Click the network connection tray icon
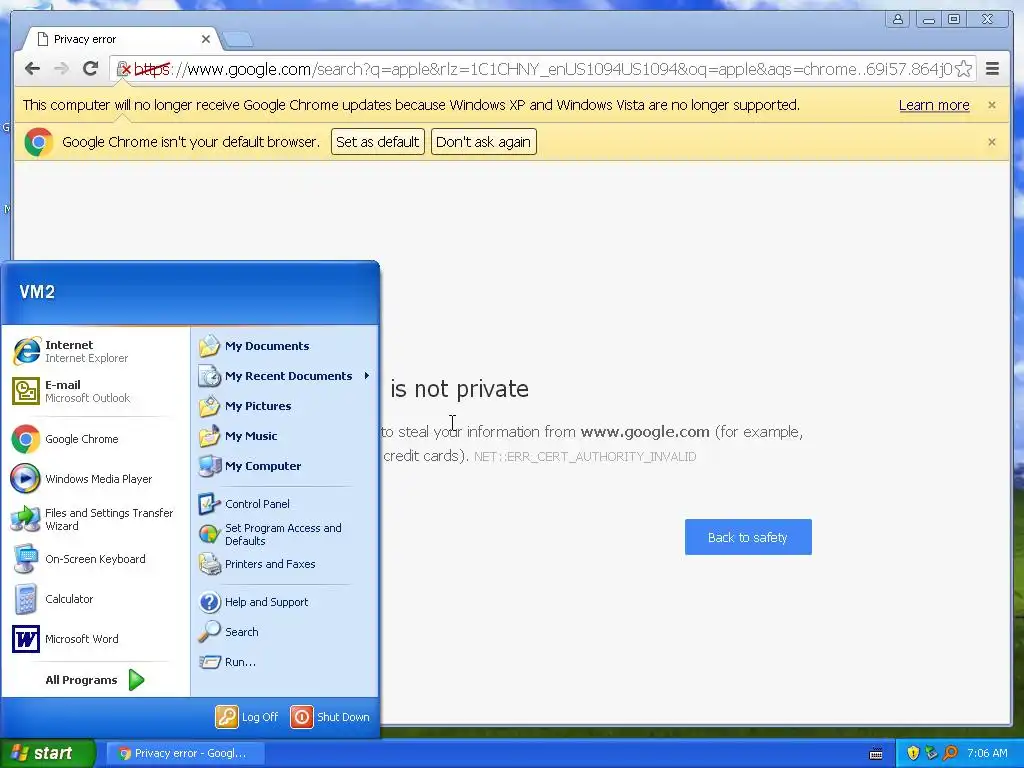Viewport: 1024px width, 768px height. (x=931, y=753)
